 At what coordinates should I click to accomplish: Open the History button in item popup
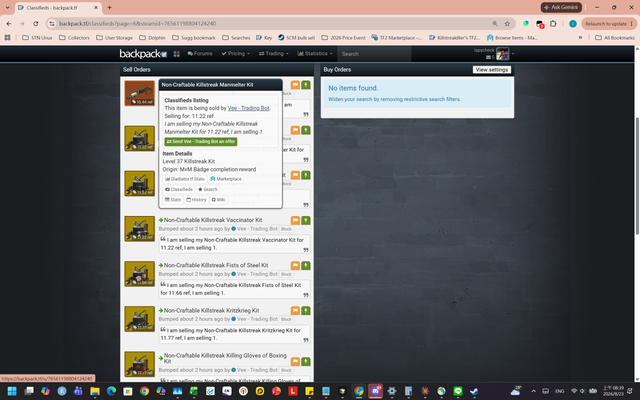[x=196, y=200]
